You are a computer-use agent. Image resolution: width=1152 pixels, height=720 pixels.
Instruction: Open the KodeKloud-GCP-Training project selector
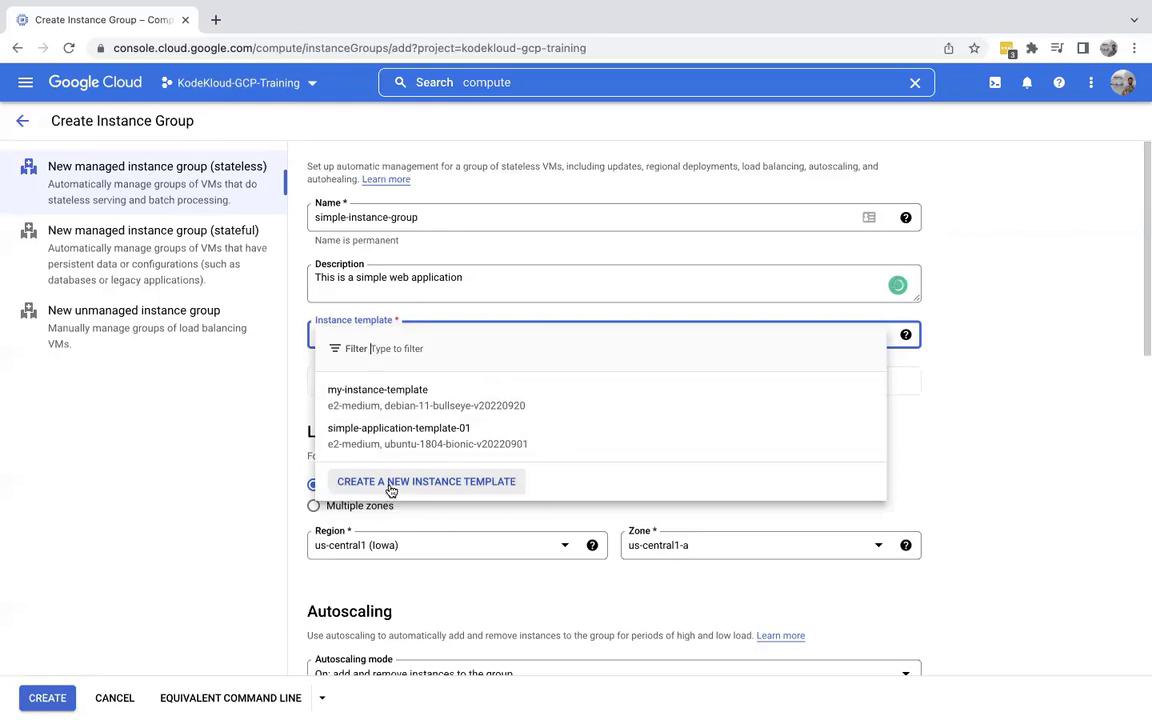coord(239,83)
